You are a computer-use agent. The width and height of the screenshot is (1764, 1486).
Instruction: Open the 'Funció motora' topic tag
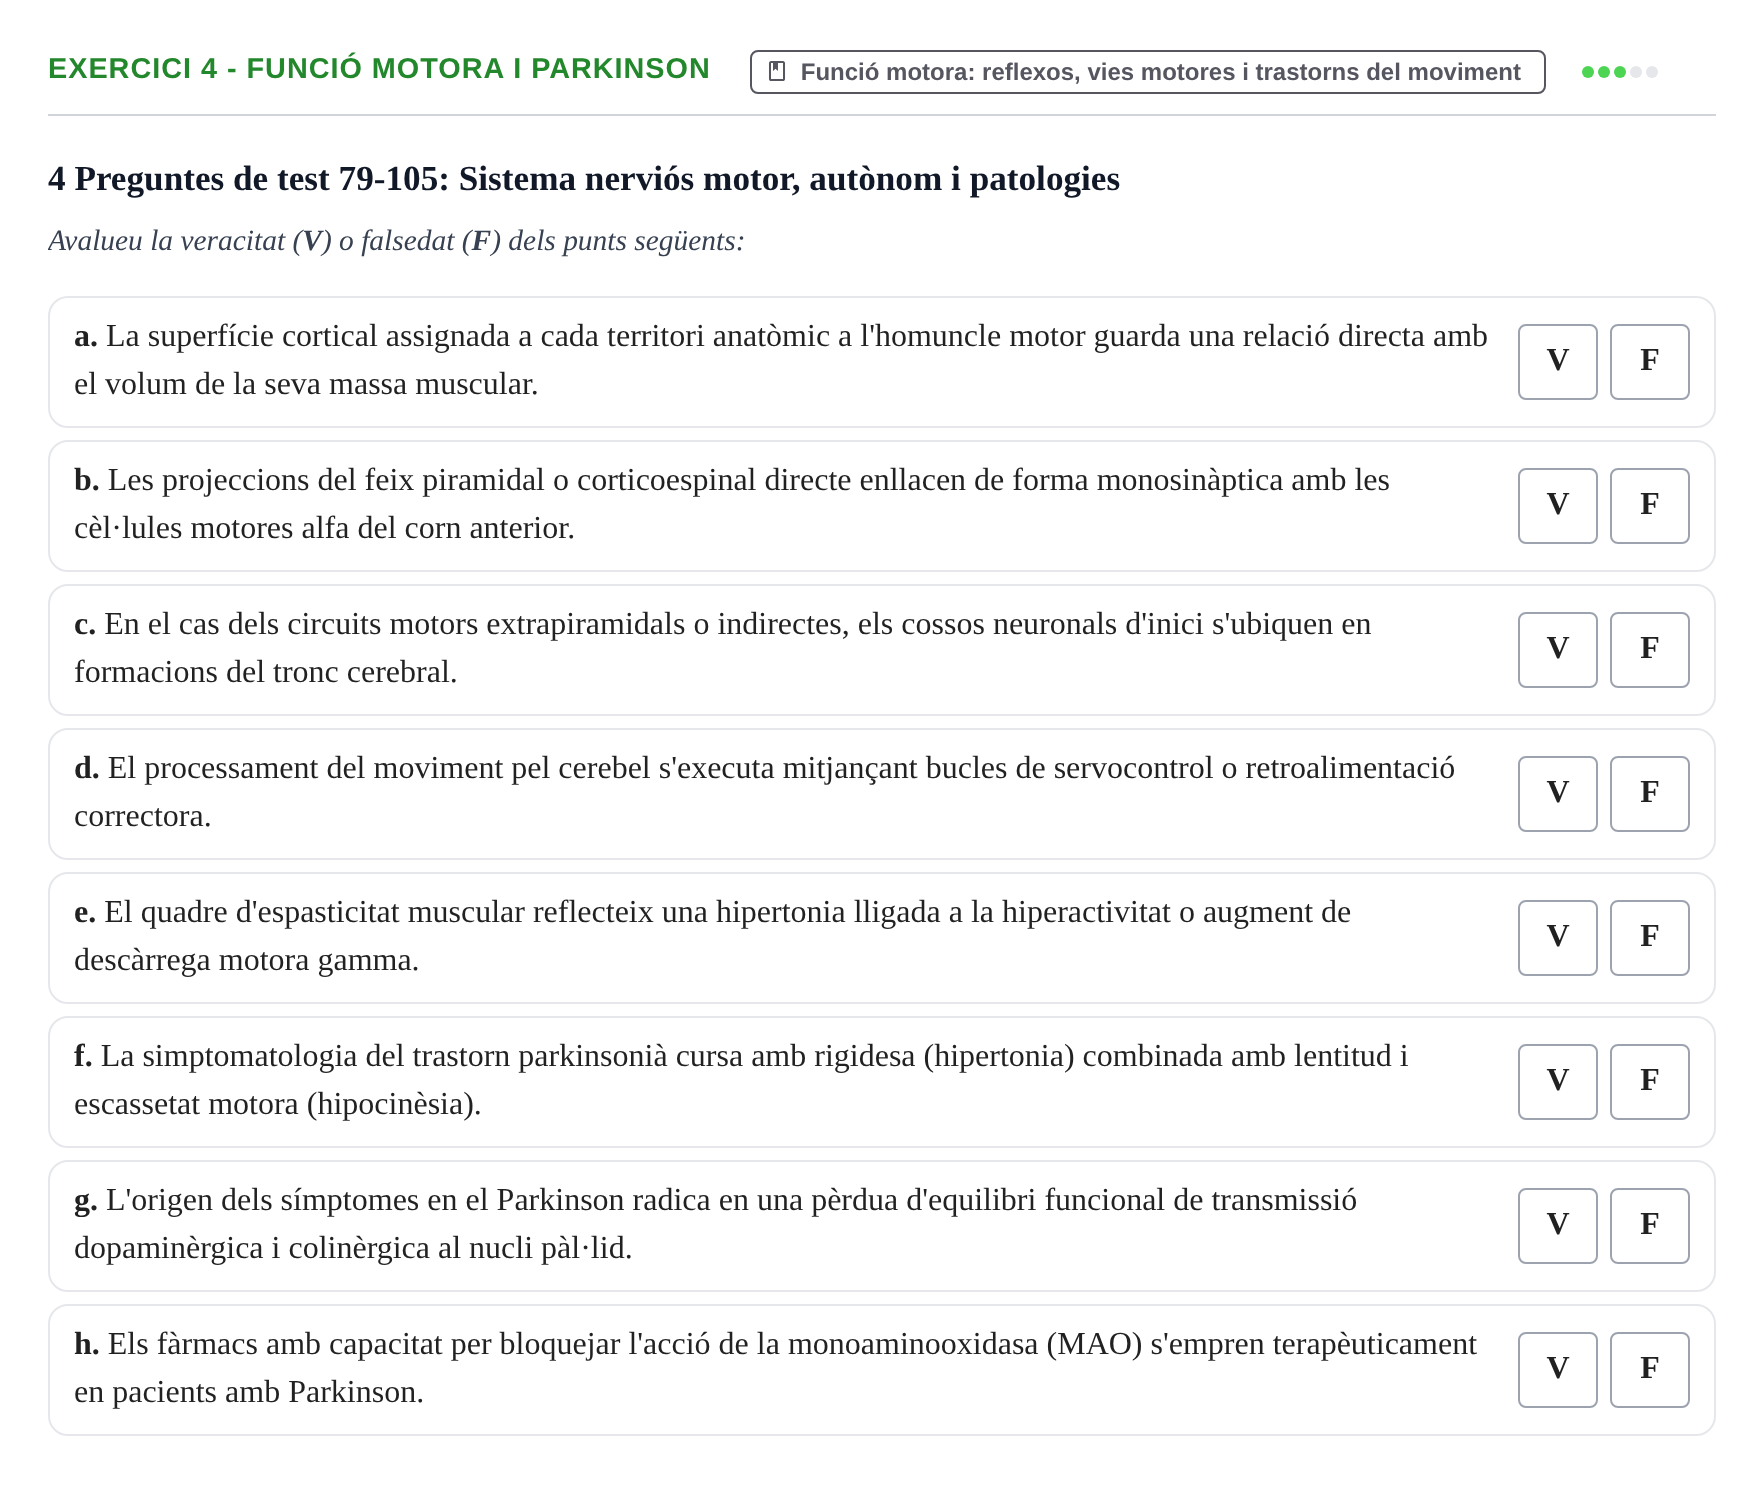coord(1147,72)
